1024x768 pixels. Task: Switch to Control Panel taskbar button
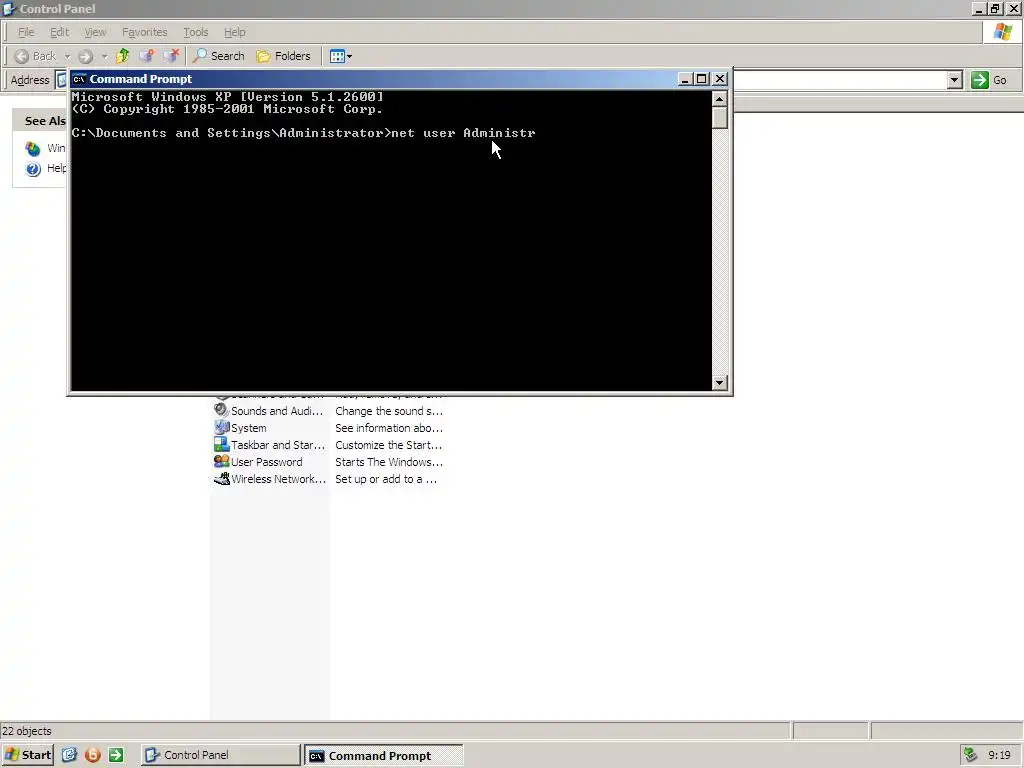coord(220,755)
